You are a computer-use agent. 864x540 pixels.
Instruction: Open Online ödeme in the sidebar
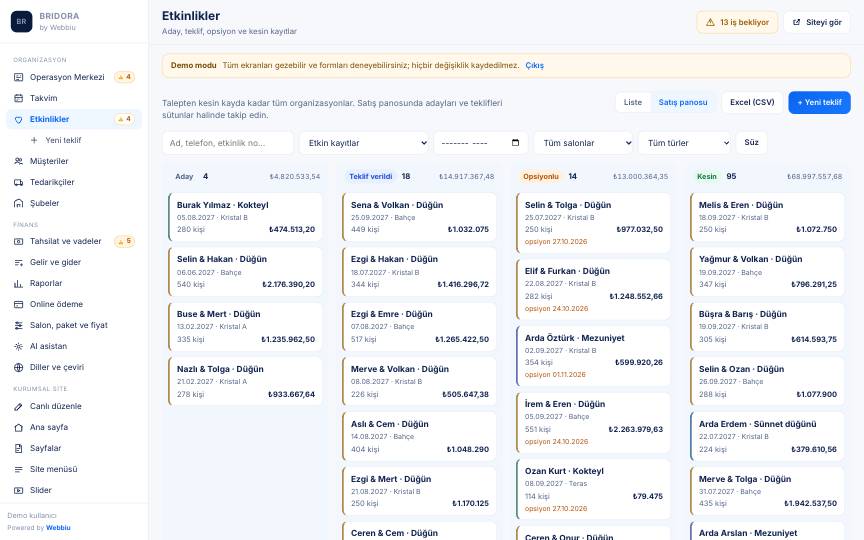pyautogui.click(x=74, y=304)
